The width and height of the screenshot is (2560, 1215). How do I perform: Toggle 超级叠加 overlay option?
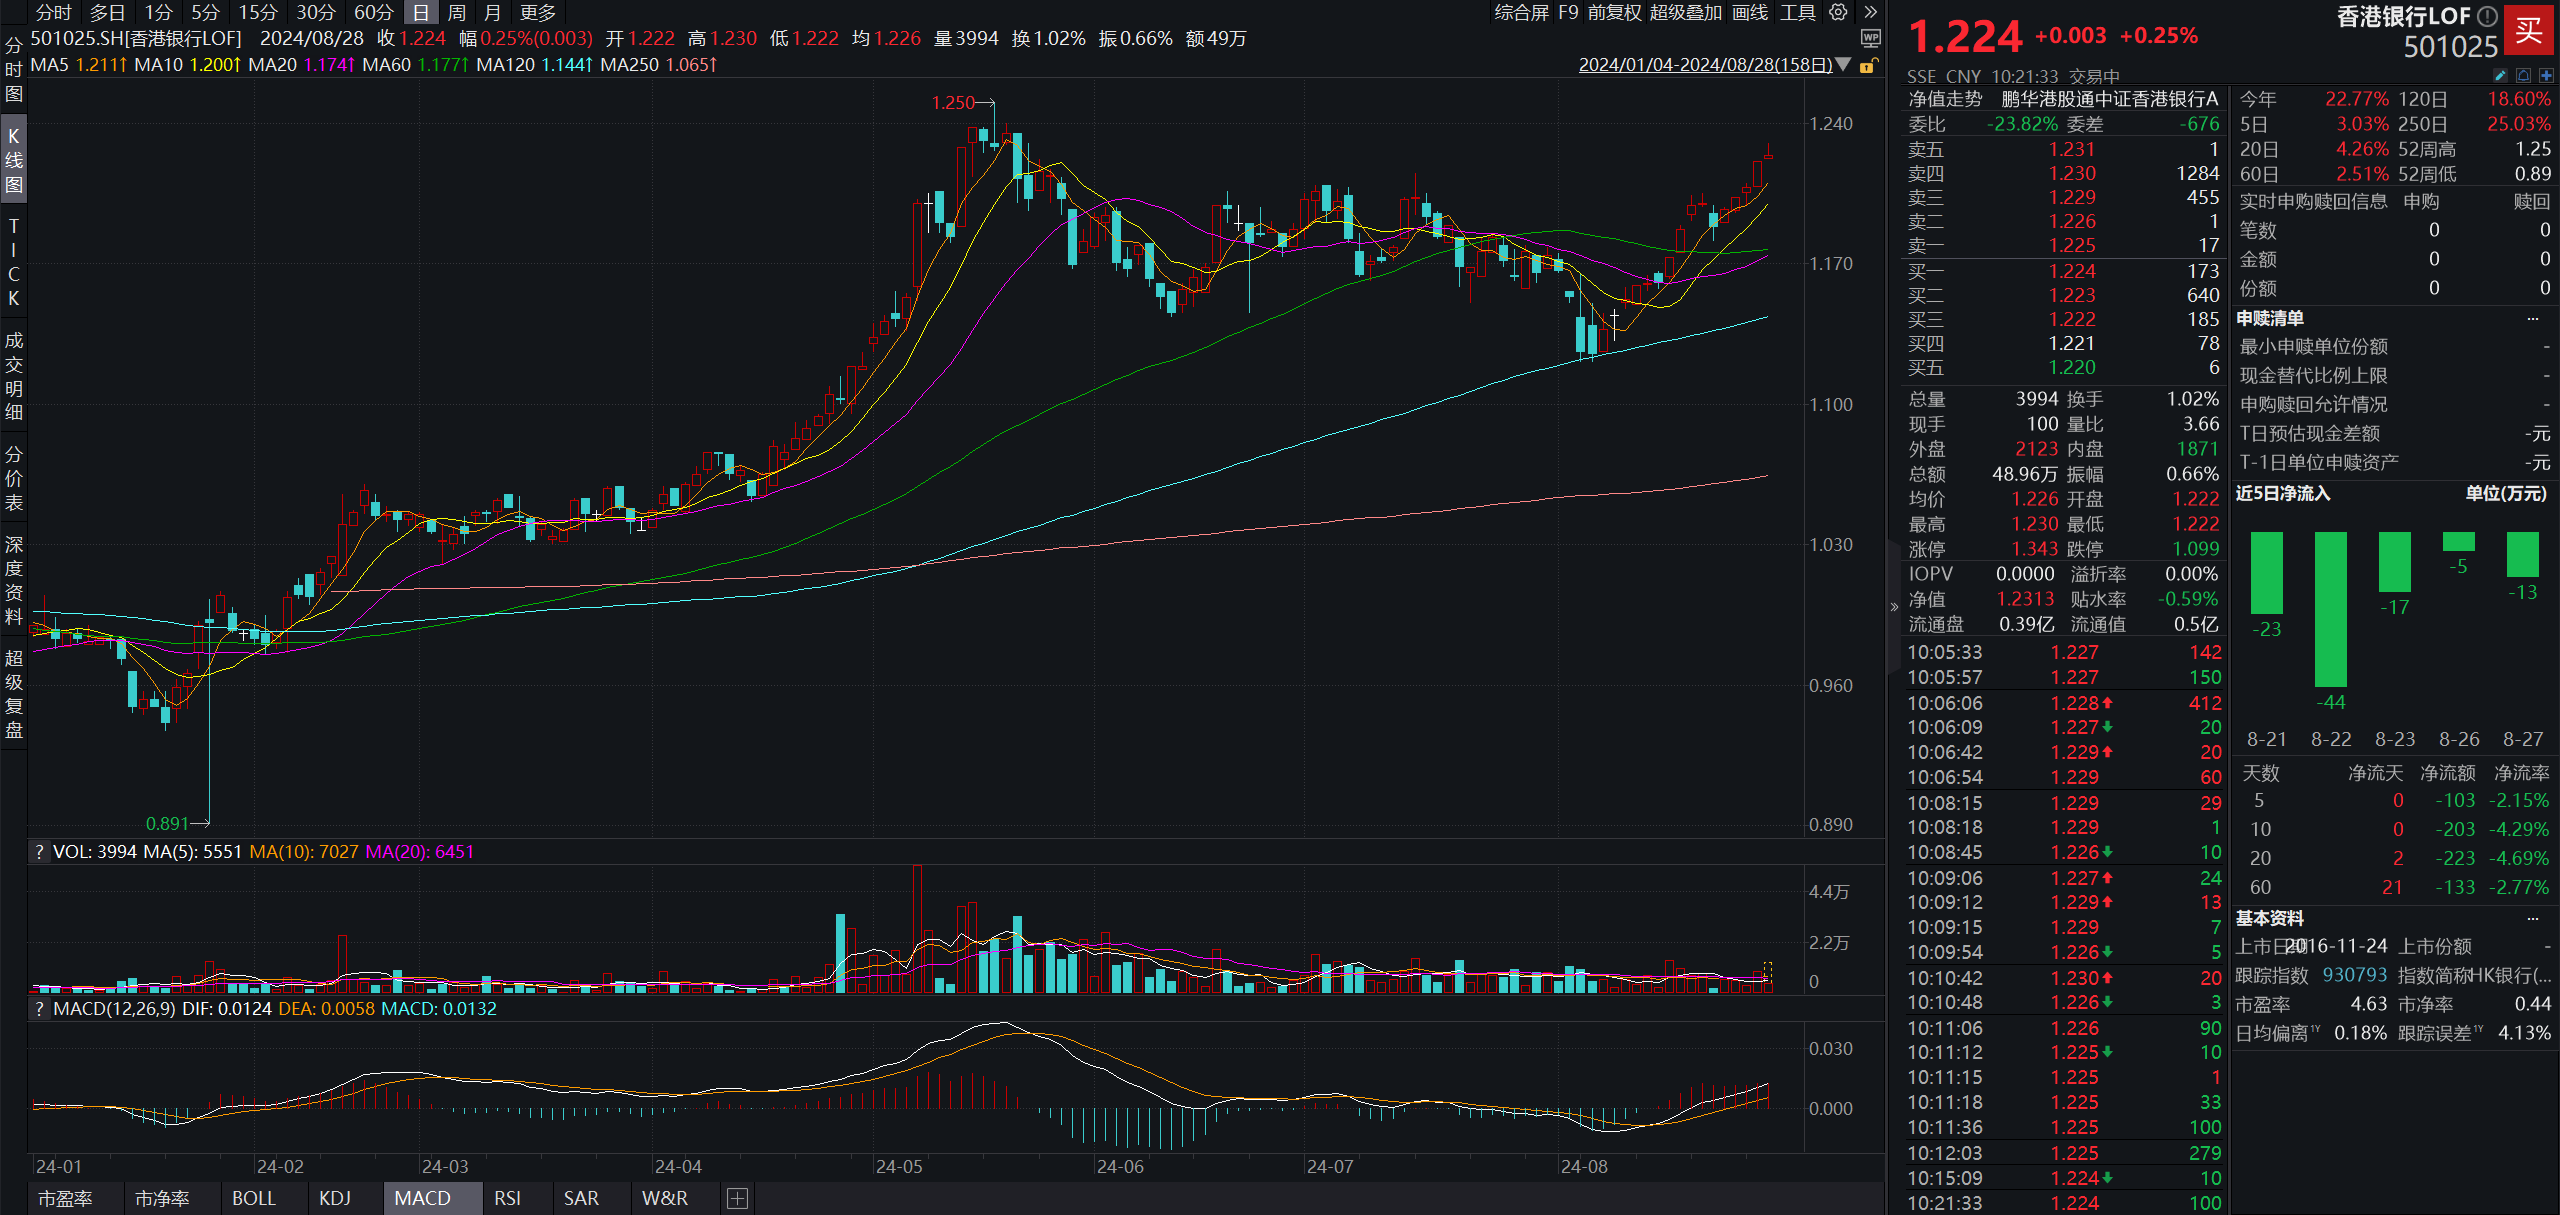pos(1685,12)
